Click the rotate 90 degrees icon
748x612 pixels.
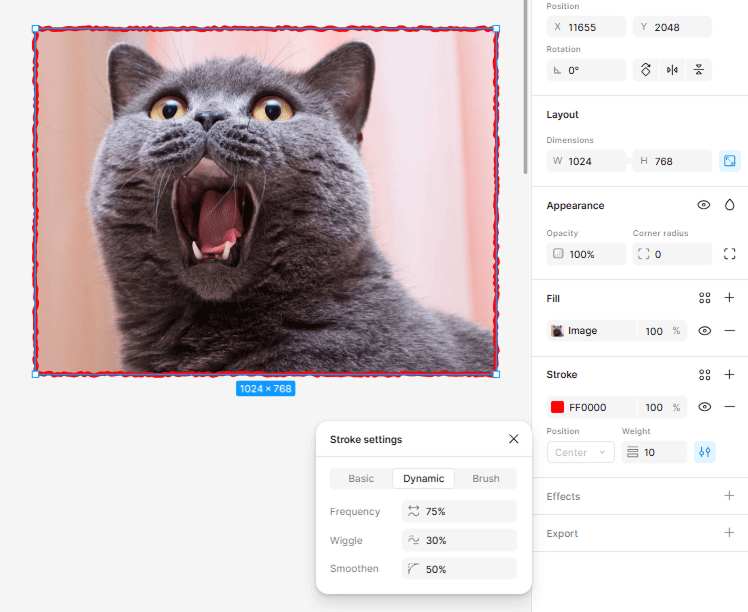[646, 70]
